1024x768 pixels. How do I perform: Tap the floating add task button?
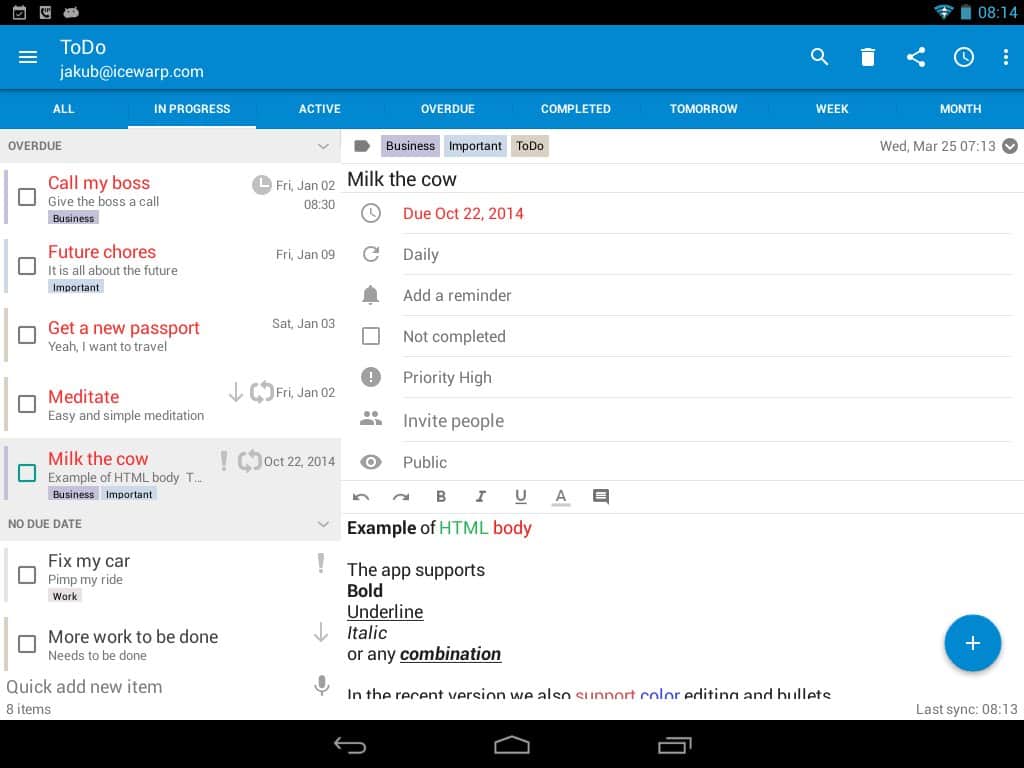(972, 643)
